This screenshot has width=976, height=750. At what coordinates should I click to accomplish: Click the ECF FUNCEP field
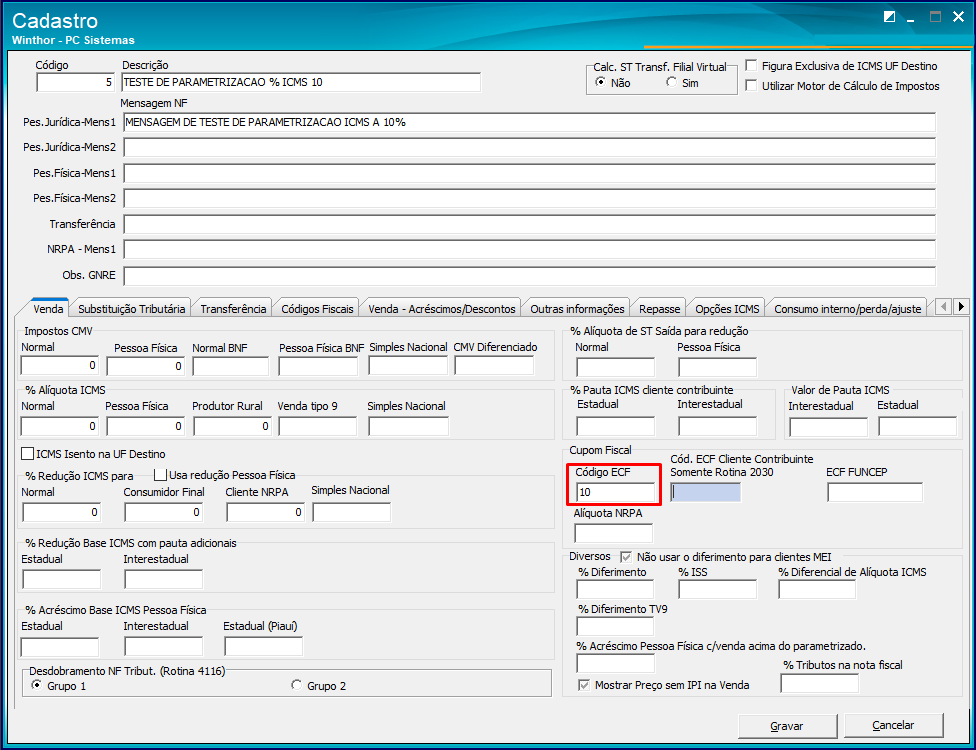tap(875, 492)
